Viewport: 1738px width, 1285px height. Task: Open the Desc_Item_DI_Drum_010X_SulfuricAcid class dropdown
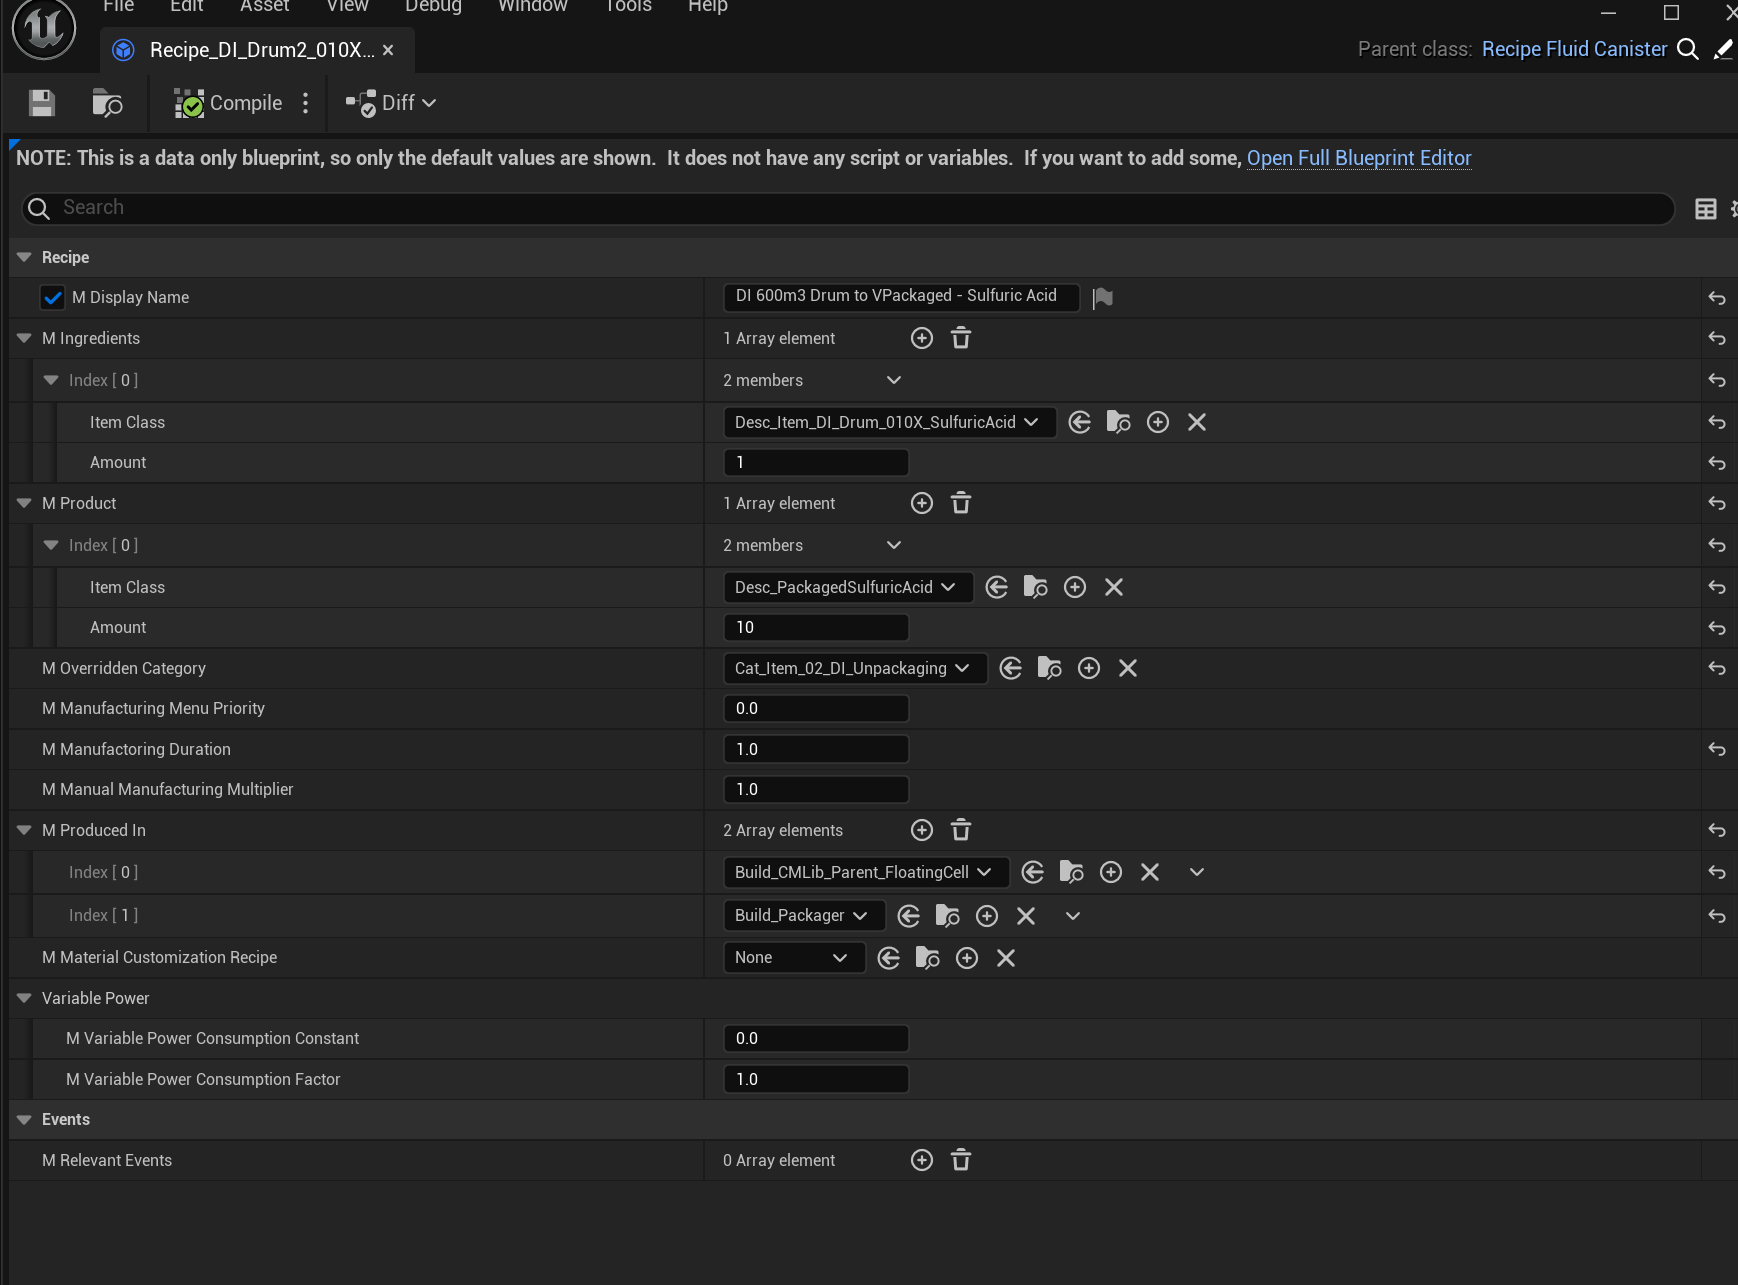point(888,423)
